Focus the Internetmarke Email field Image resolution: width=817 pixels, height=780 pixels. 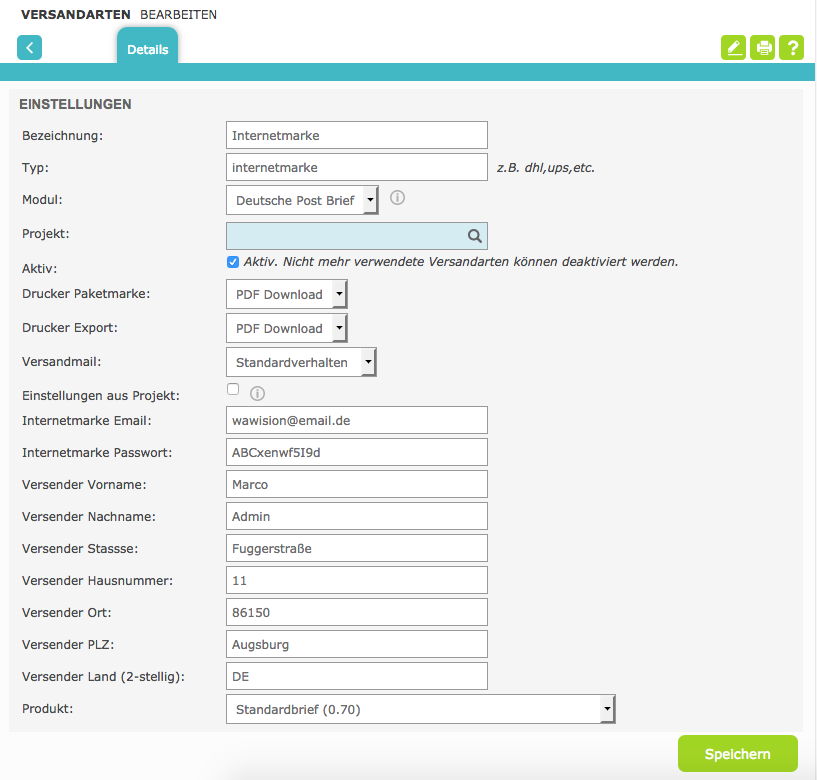357,420
